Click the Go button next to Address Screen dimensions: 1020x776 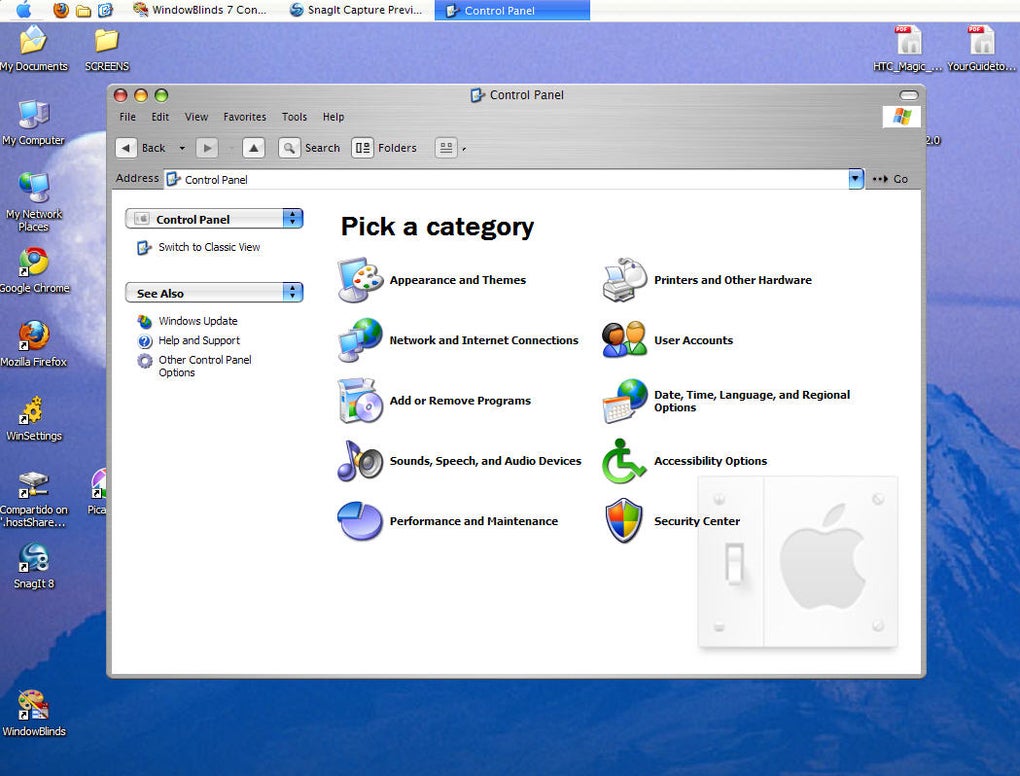point(891,179)
